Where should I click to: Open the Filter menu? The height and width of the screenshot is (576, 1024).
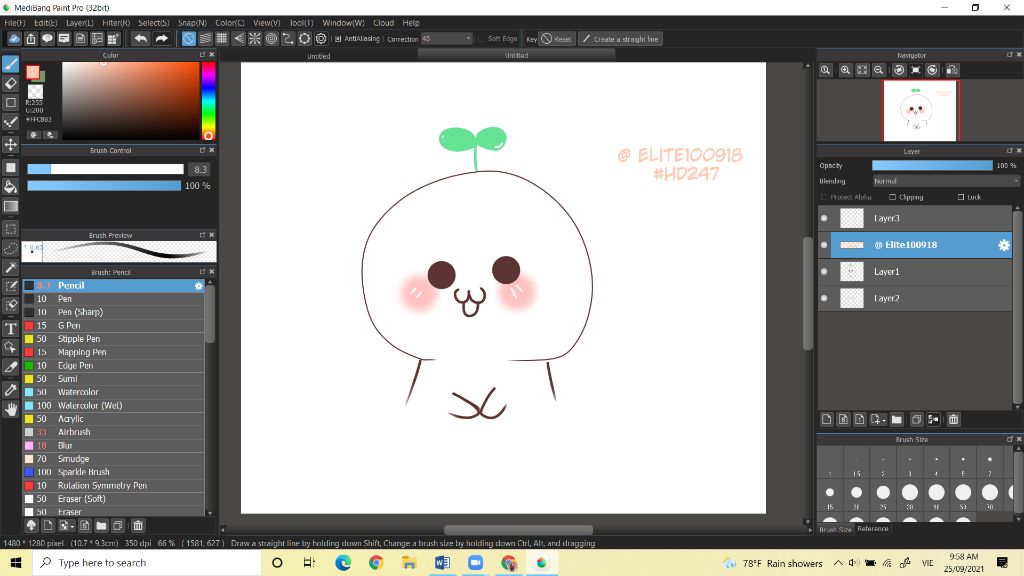coord(116,23)
